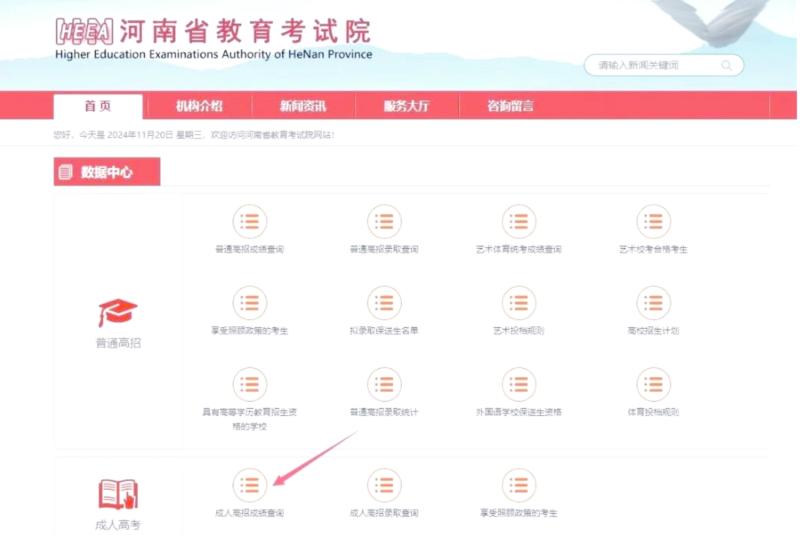Open 享受照顾政策的考生 icon in 普通高招 section

[x=249, y=303]
